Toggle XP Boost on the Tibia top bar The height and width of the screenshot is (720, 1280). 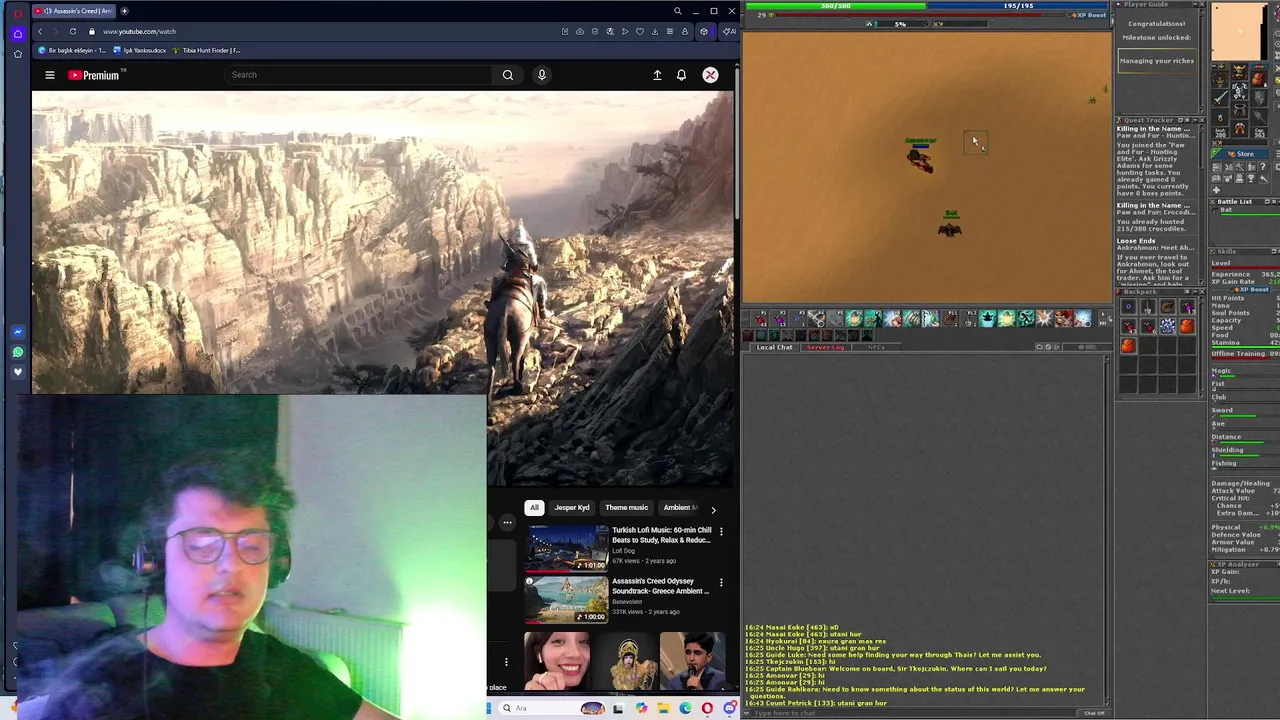[1089, 15]
